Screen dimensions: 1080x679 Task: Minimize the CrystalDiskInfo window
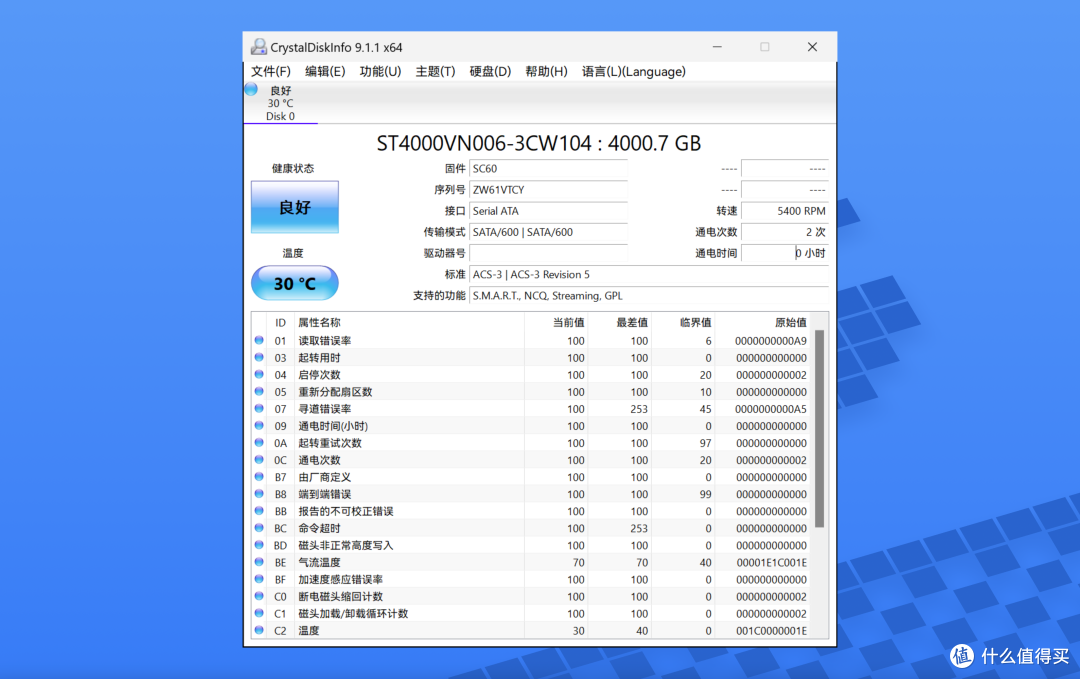[717, 47]
